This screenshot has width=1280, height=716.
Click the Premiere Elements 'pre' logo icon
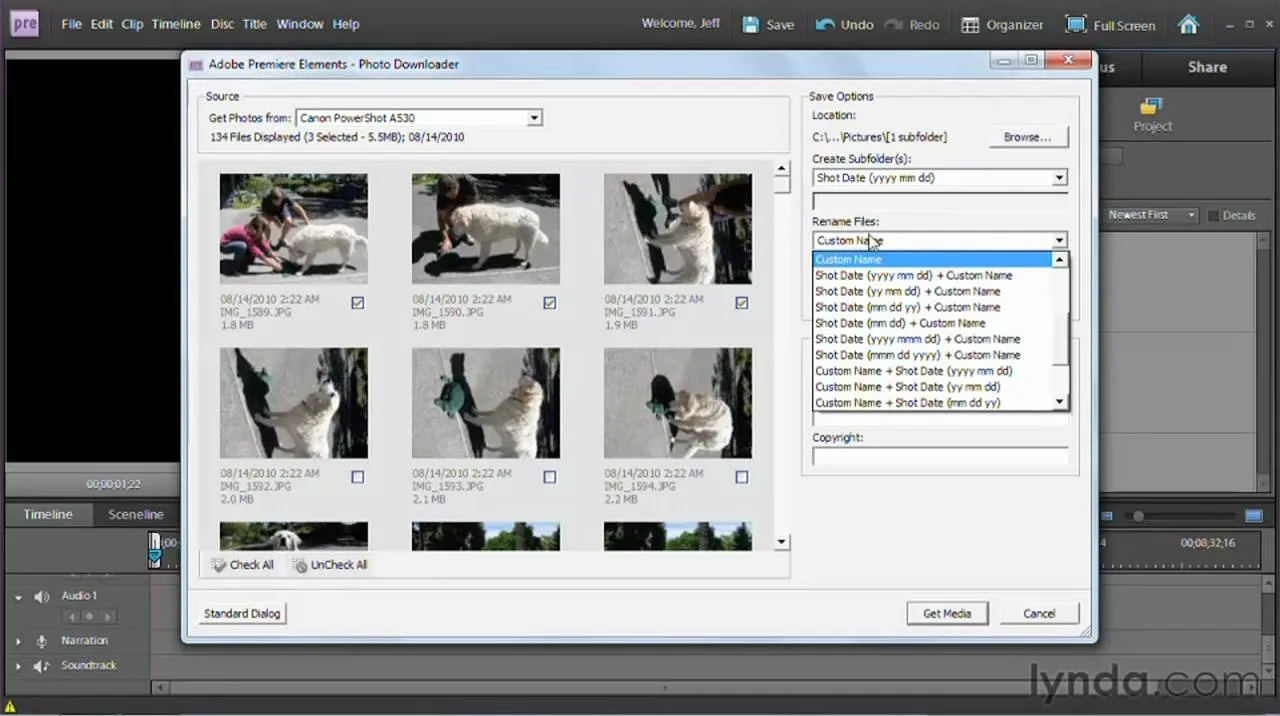tap(24, 23)
